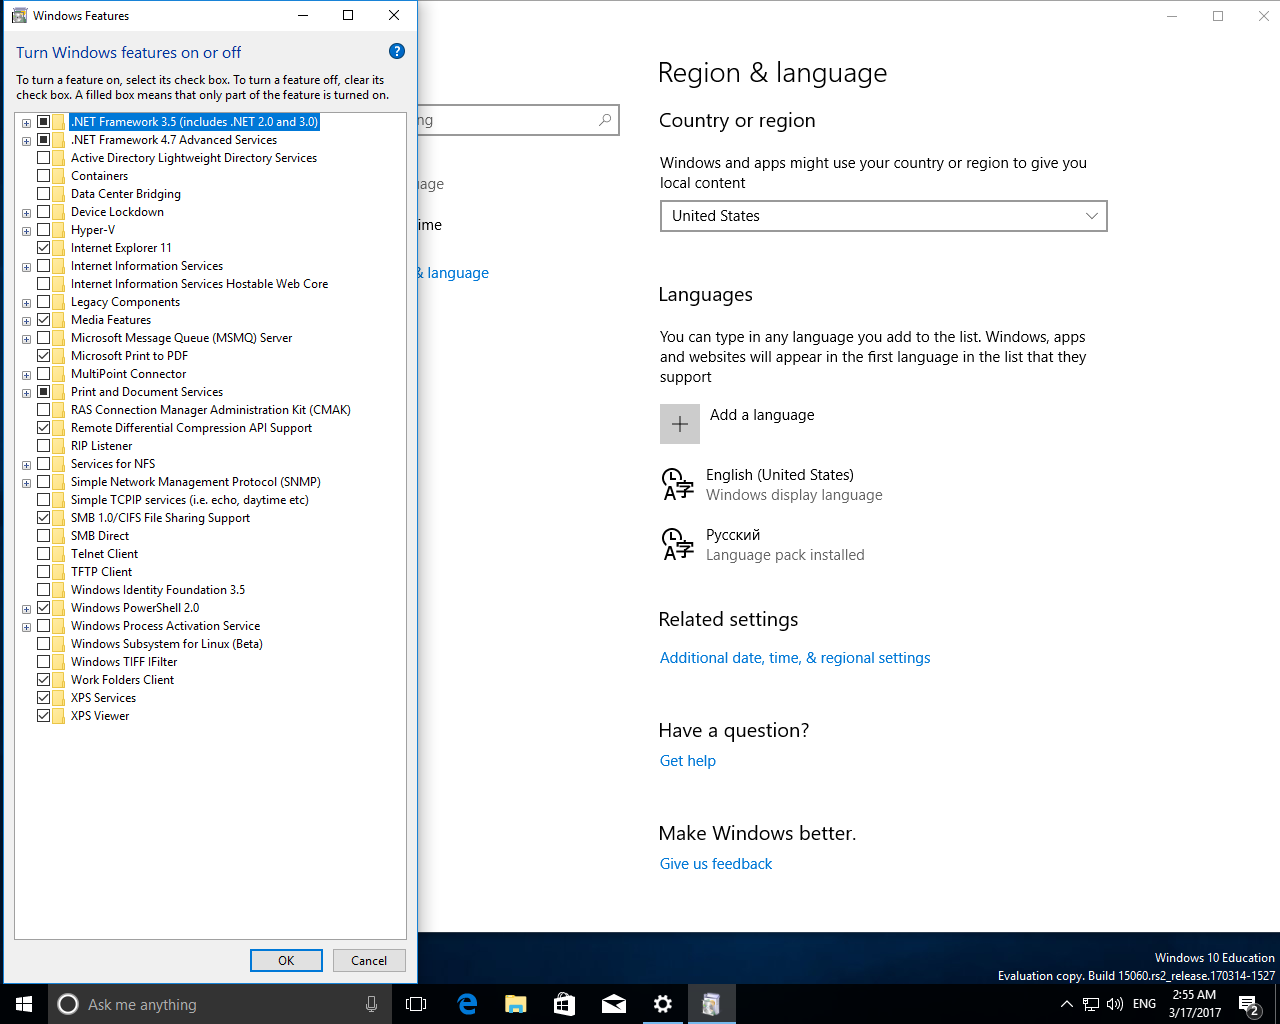Open Action Center notifications
1280x1024 pixels.
tap(1249, 1004)
